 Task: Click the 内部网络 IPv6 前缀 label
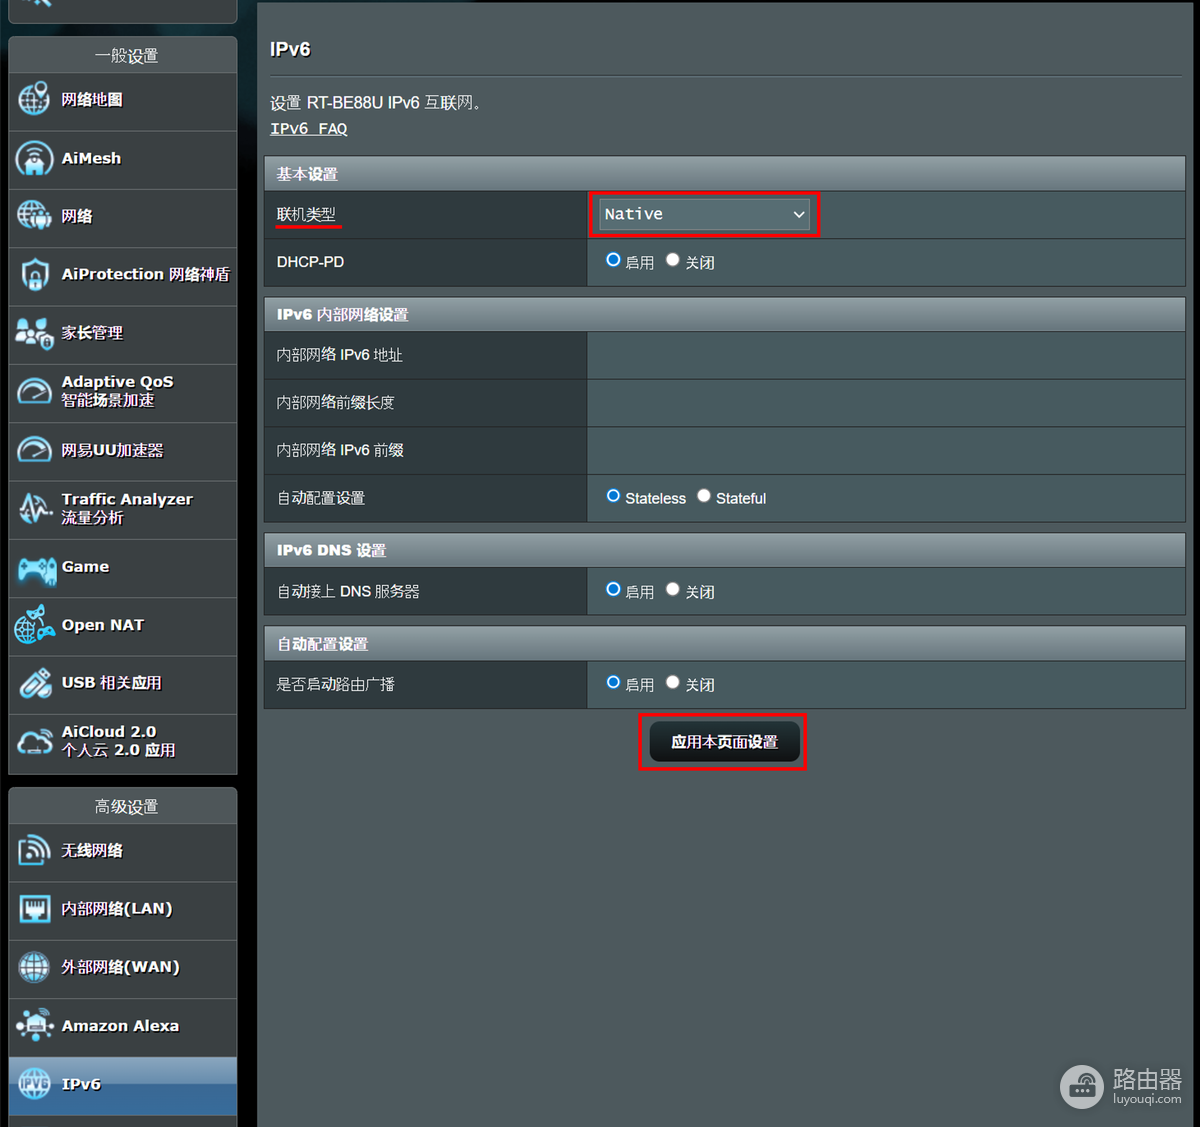point(340,450)
